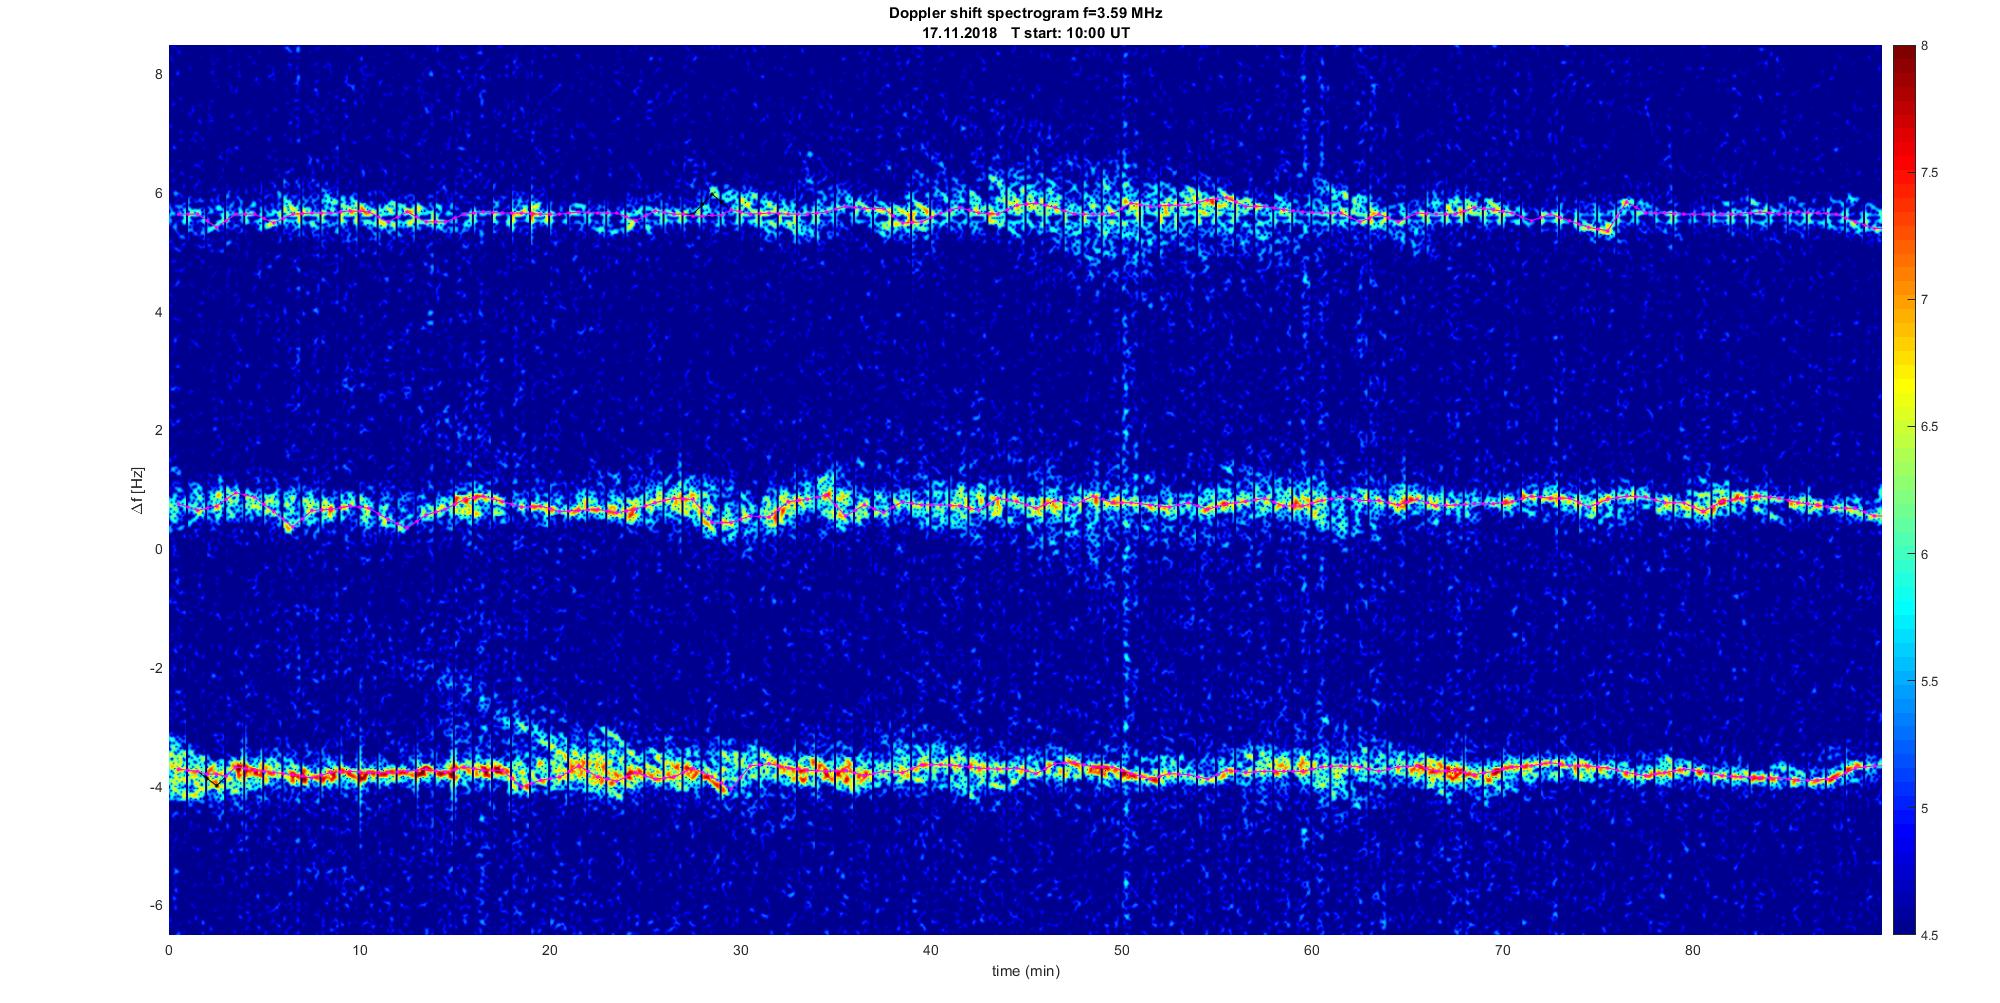Click the x-axis tick label '60'
This screenshot has width=2000, height=1003.
(1312, 950)
